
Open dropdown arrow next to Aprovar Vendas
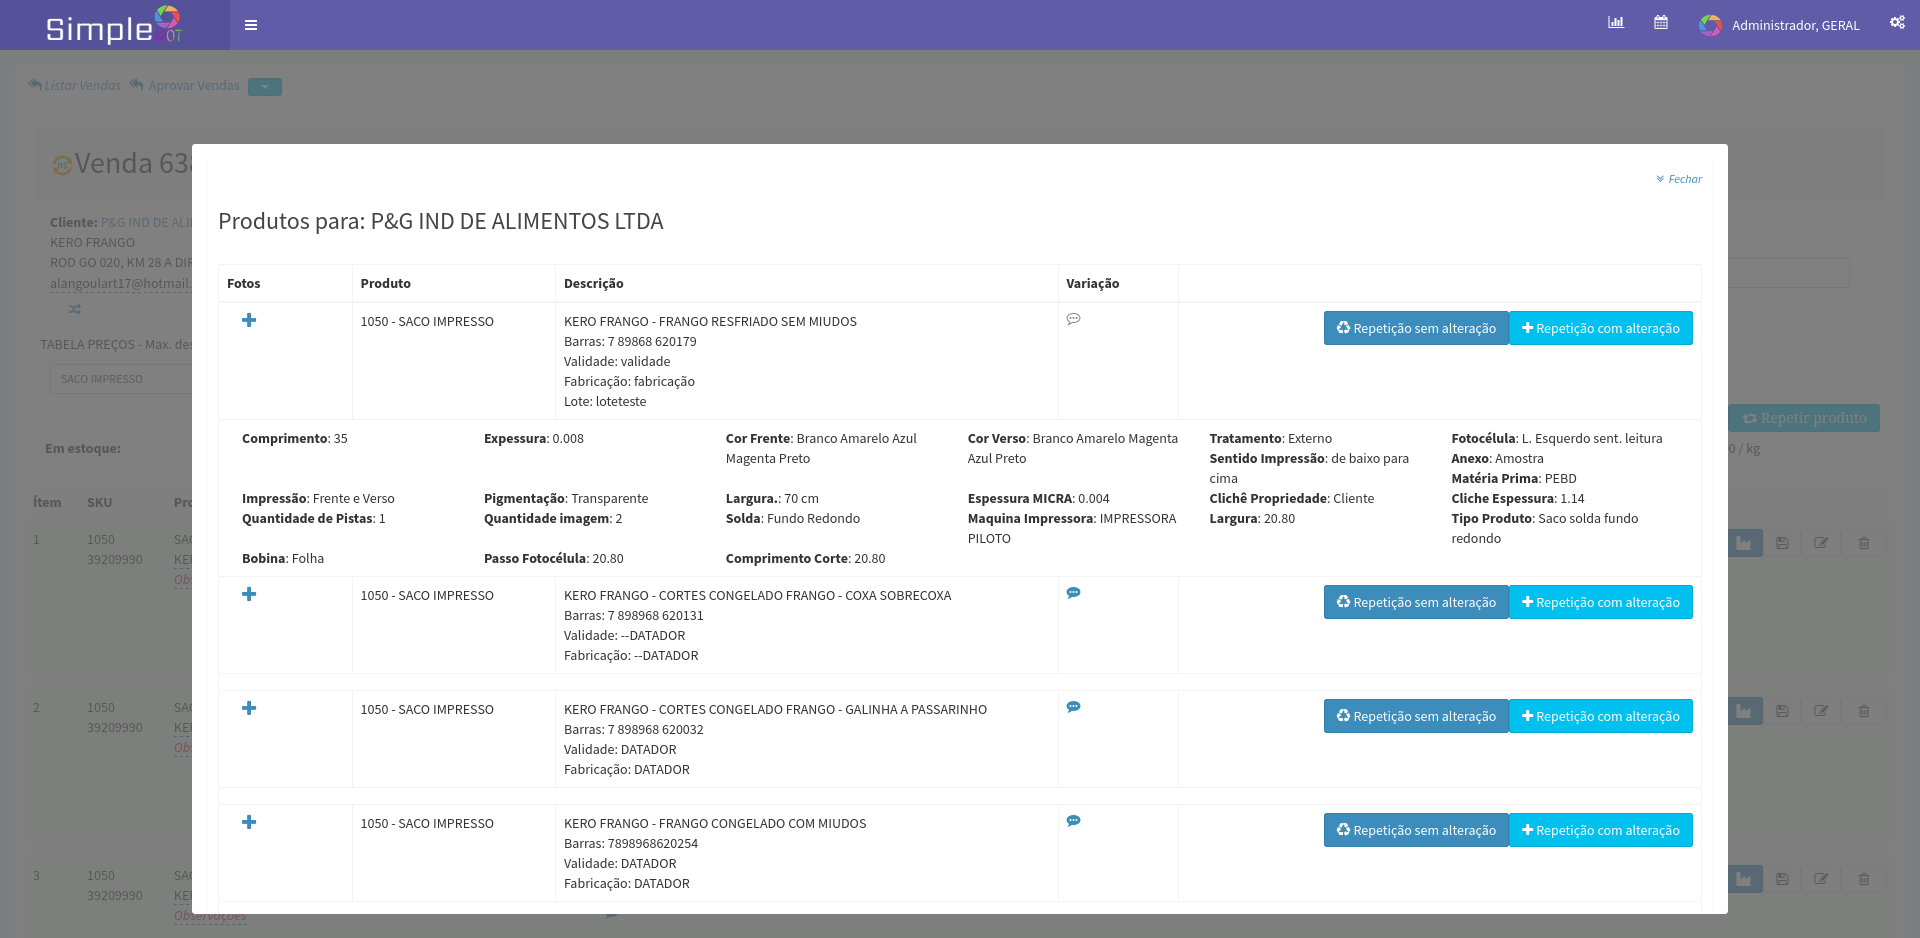[x=265, y=87]
